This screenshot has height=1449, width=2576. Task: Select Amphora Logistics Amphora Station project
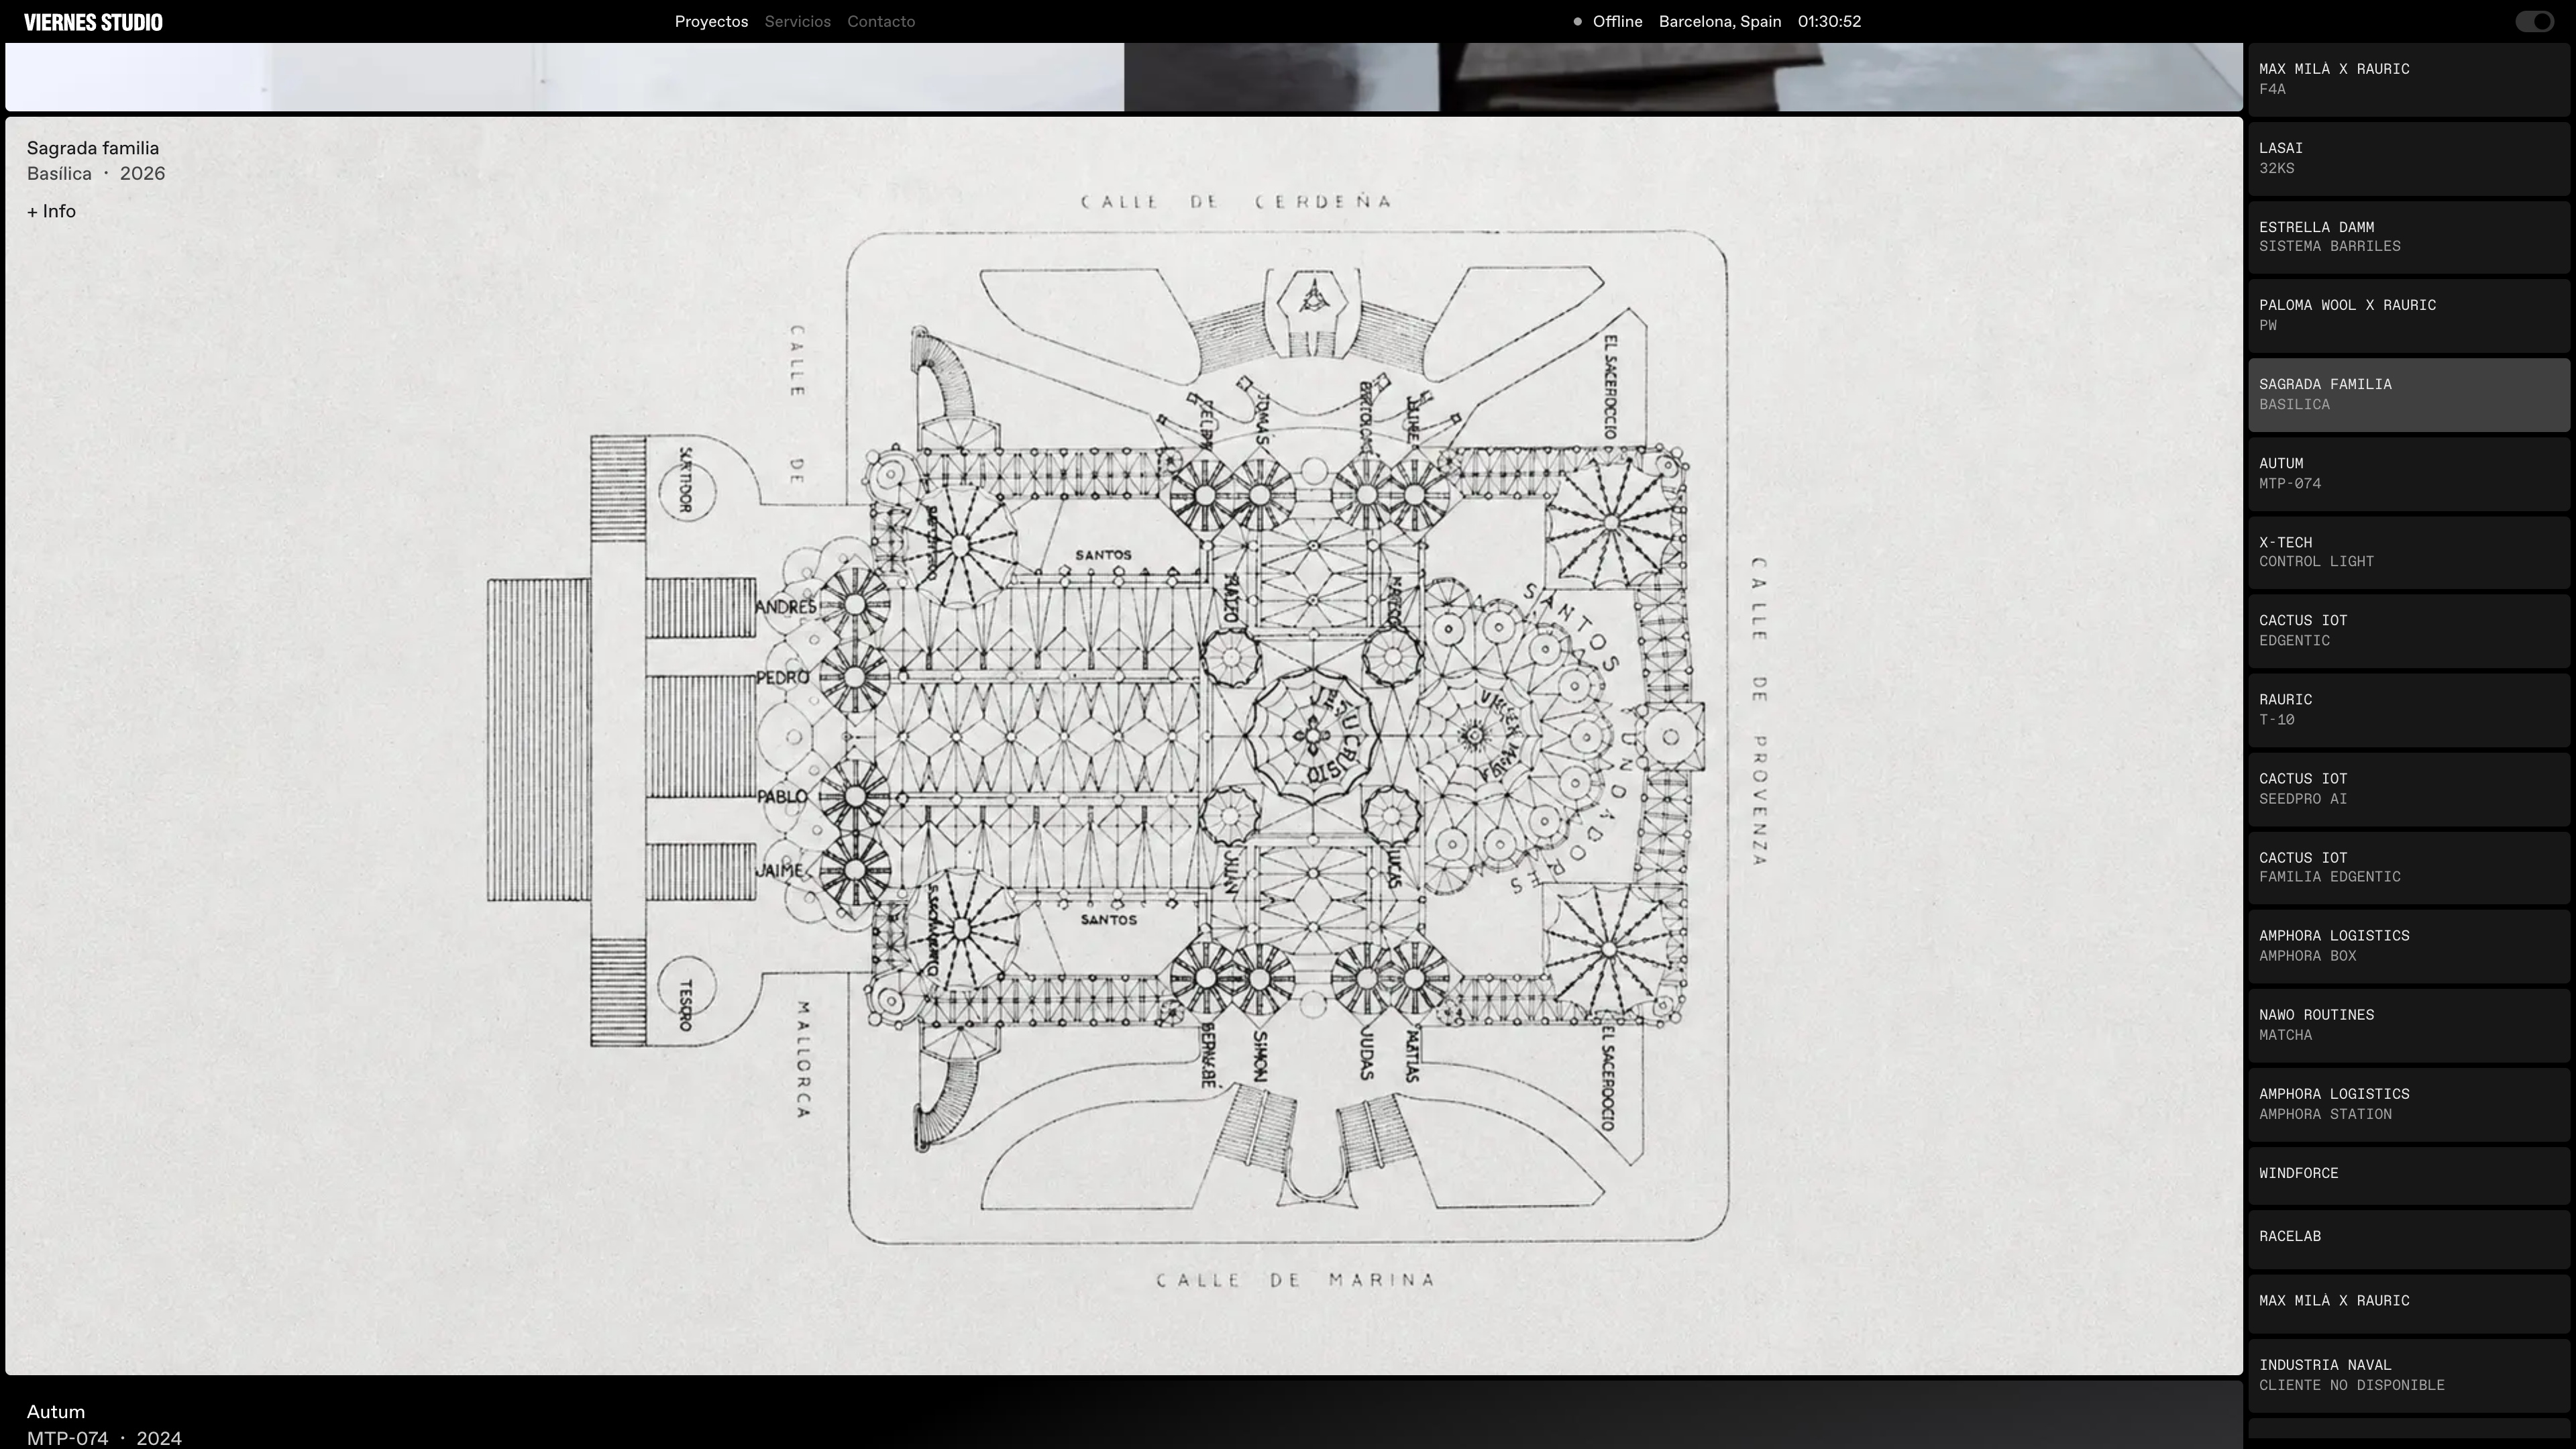click(x=2408, y=1104)
